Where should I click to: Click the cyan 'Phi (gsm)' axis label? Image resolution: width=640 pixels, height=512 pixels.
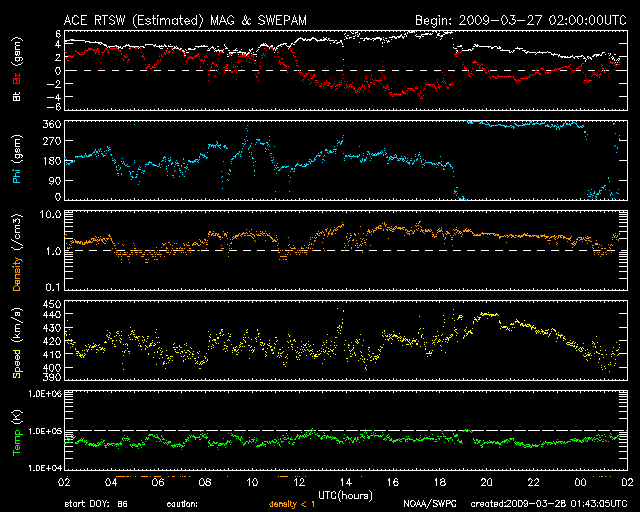click(x=17, y=159)
